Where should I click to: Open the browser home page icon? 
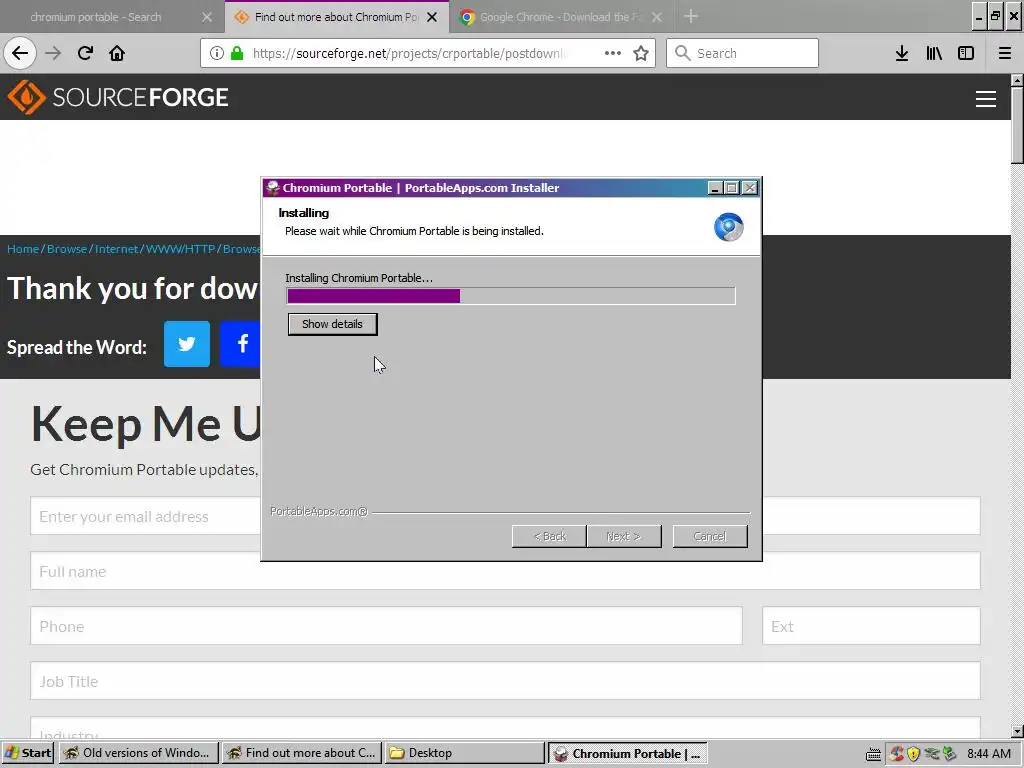pyautogui.click(x=117, y=53)
